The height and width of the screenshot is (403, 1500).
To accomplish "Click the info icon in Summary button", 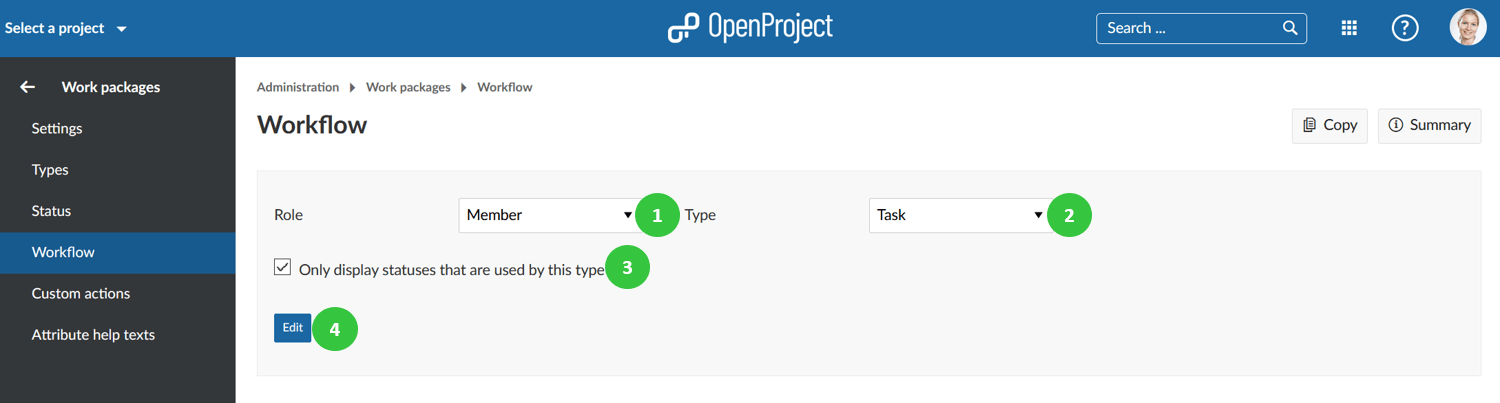I will click(x=1396, y=125).
